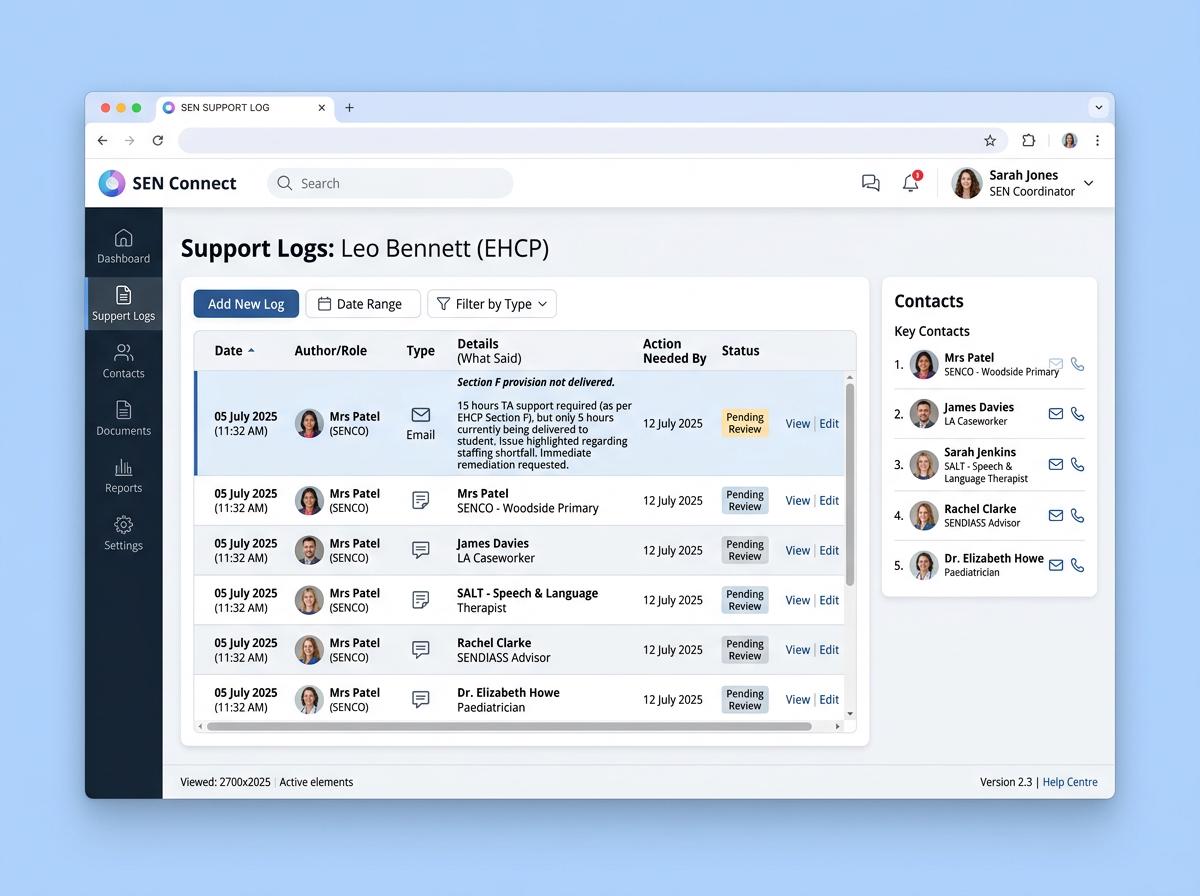Screen dimensions: 1200x896
Task: Open Sarah Jones user menu chevron
Action: tap(1089, 183)
